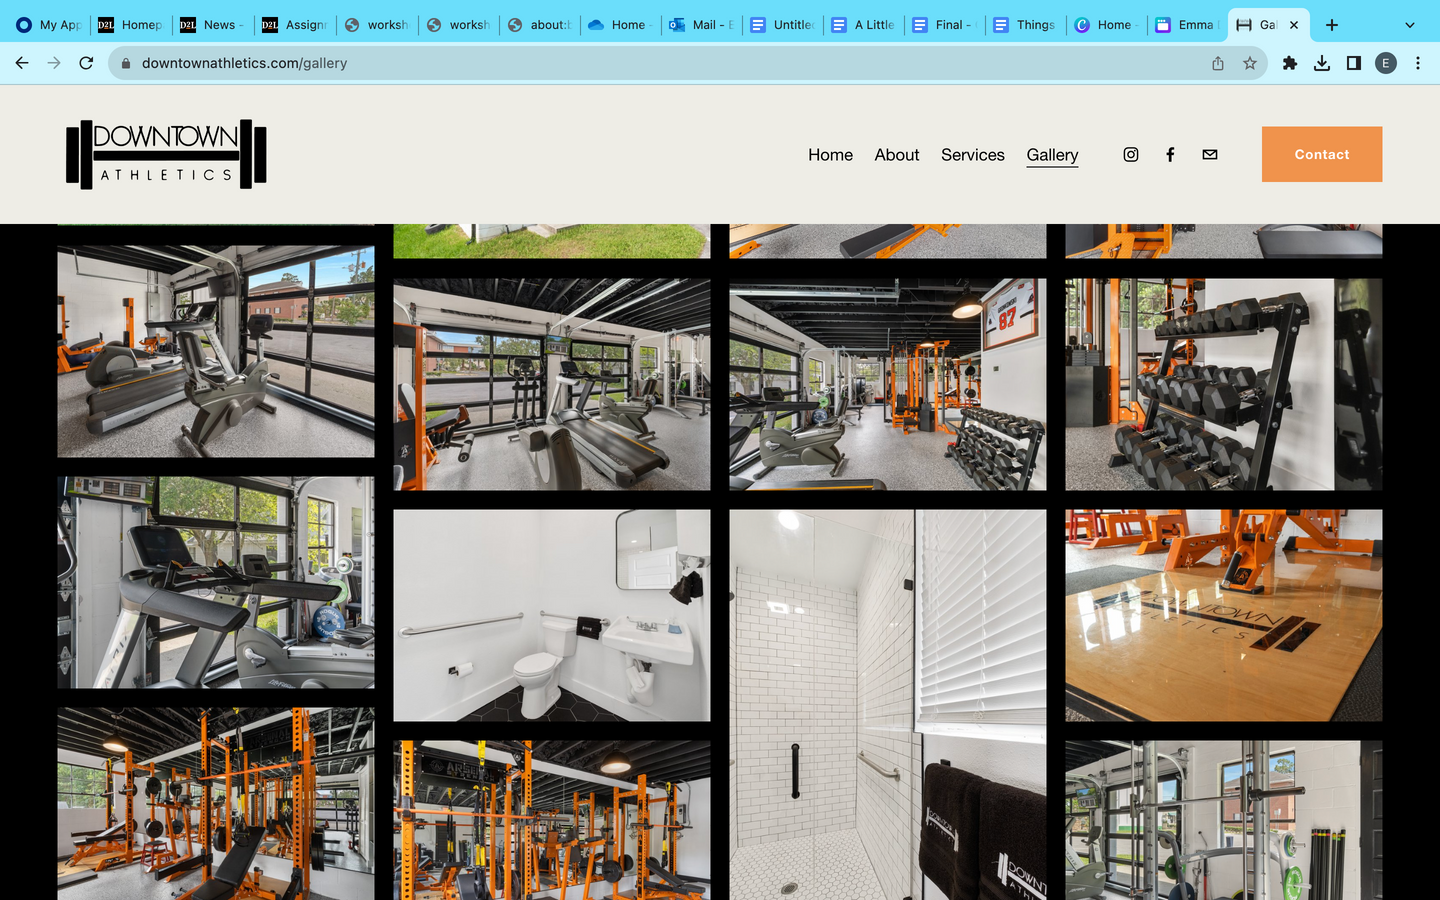
Task: Expand the tab search chevron
Action: 1410,25
